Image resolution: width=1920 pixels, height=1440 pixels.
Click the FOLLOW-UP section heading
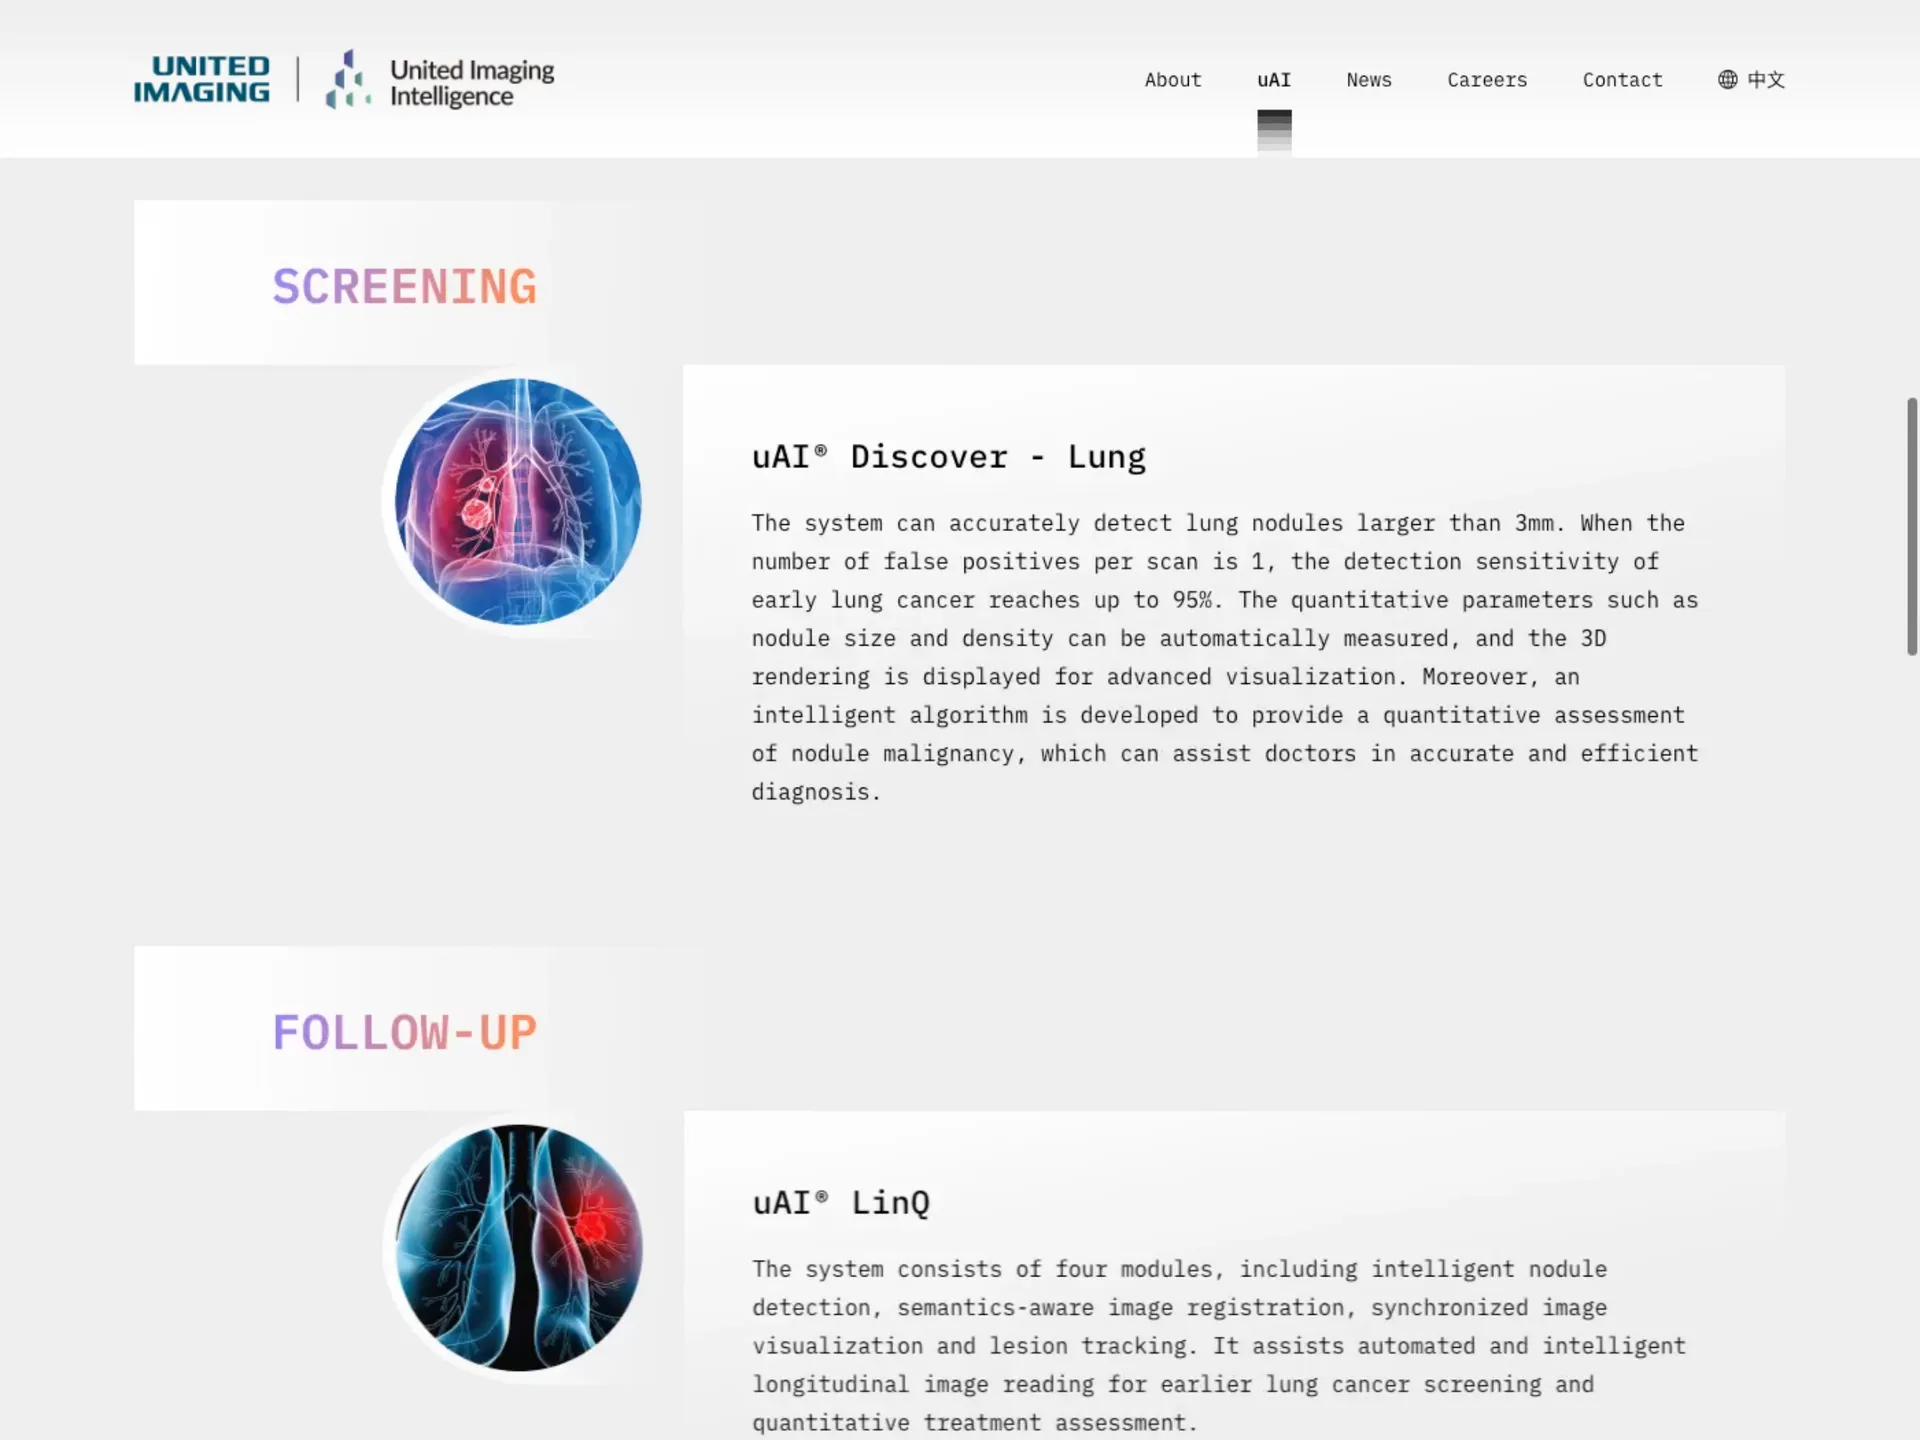pyautogui.click(x=404, y=1033)
